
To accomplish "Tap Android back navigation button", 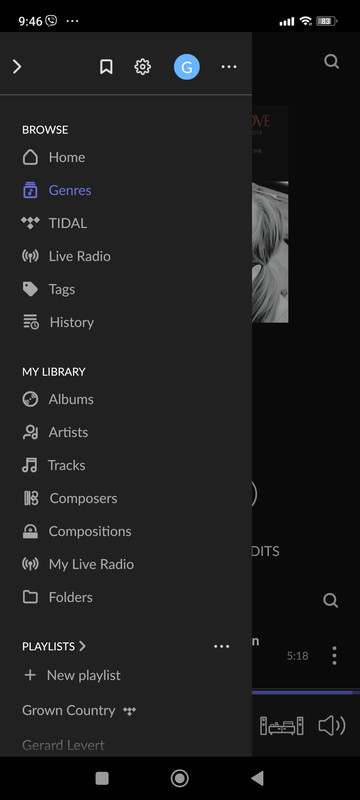I will (258, 778).
